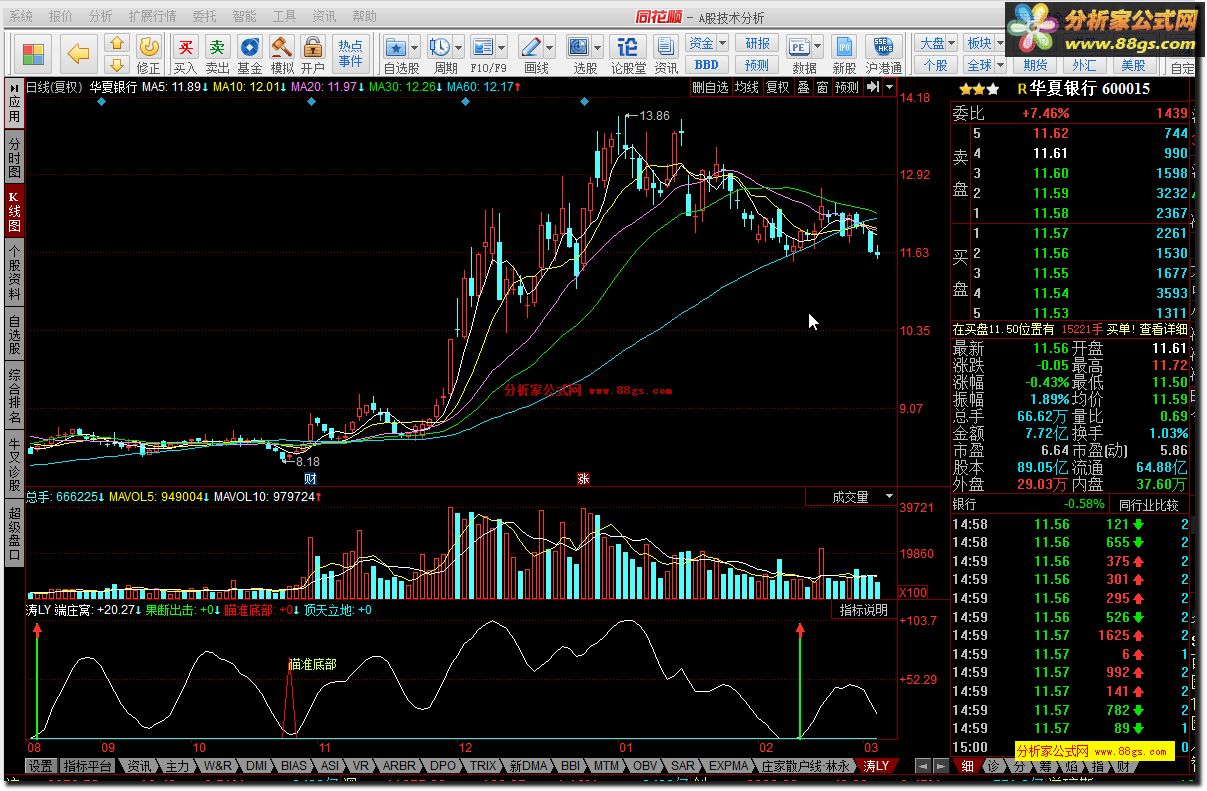Viewport: 1207px width, 791px height.
Task: Click the 涨 marker under the chart
Action: point(583,478)
